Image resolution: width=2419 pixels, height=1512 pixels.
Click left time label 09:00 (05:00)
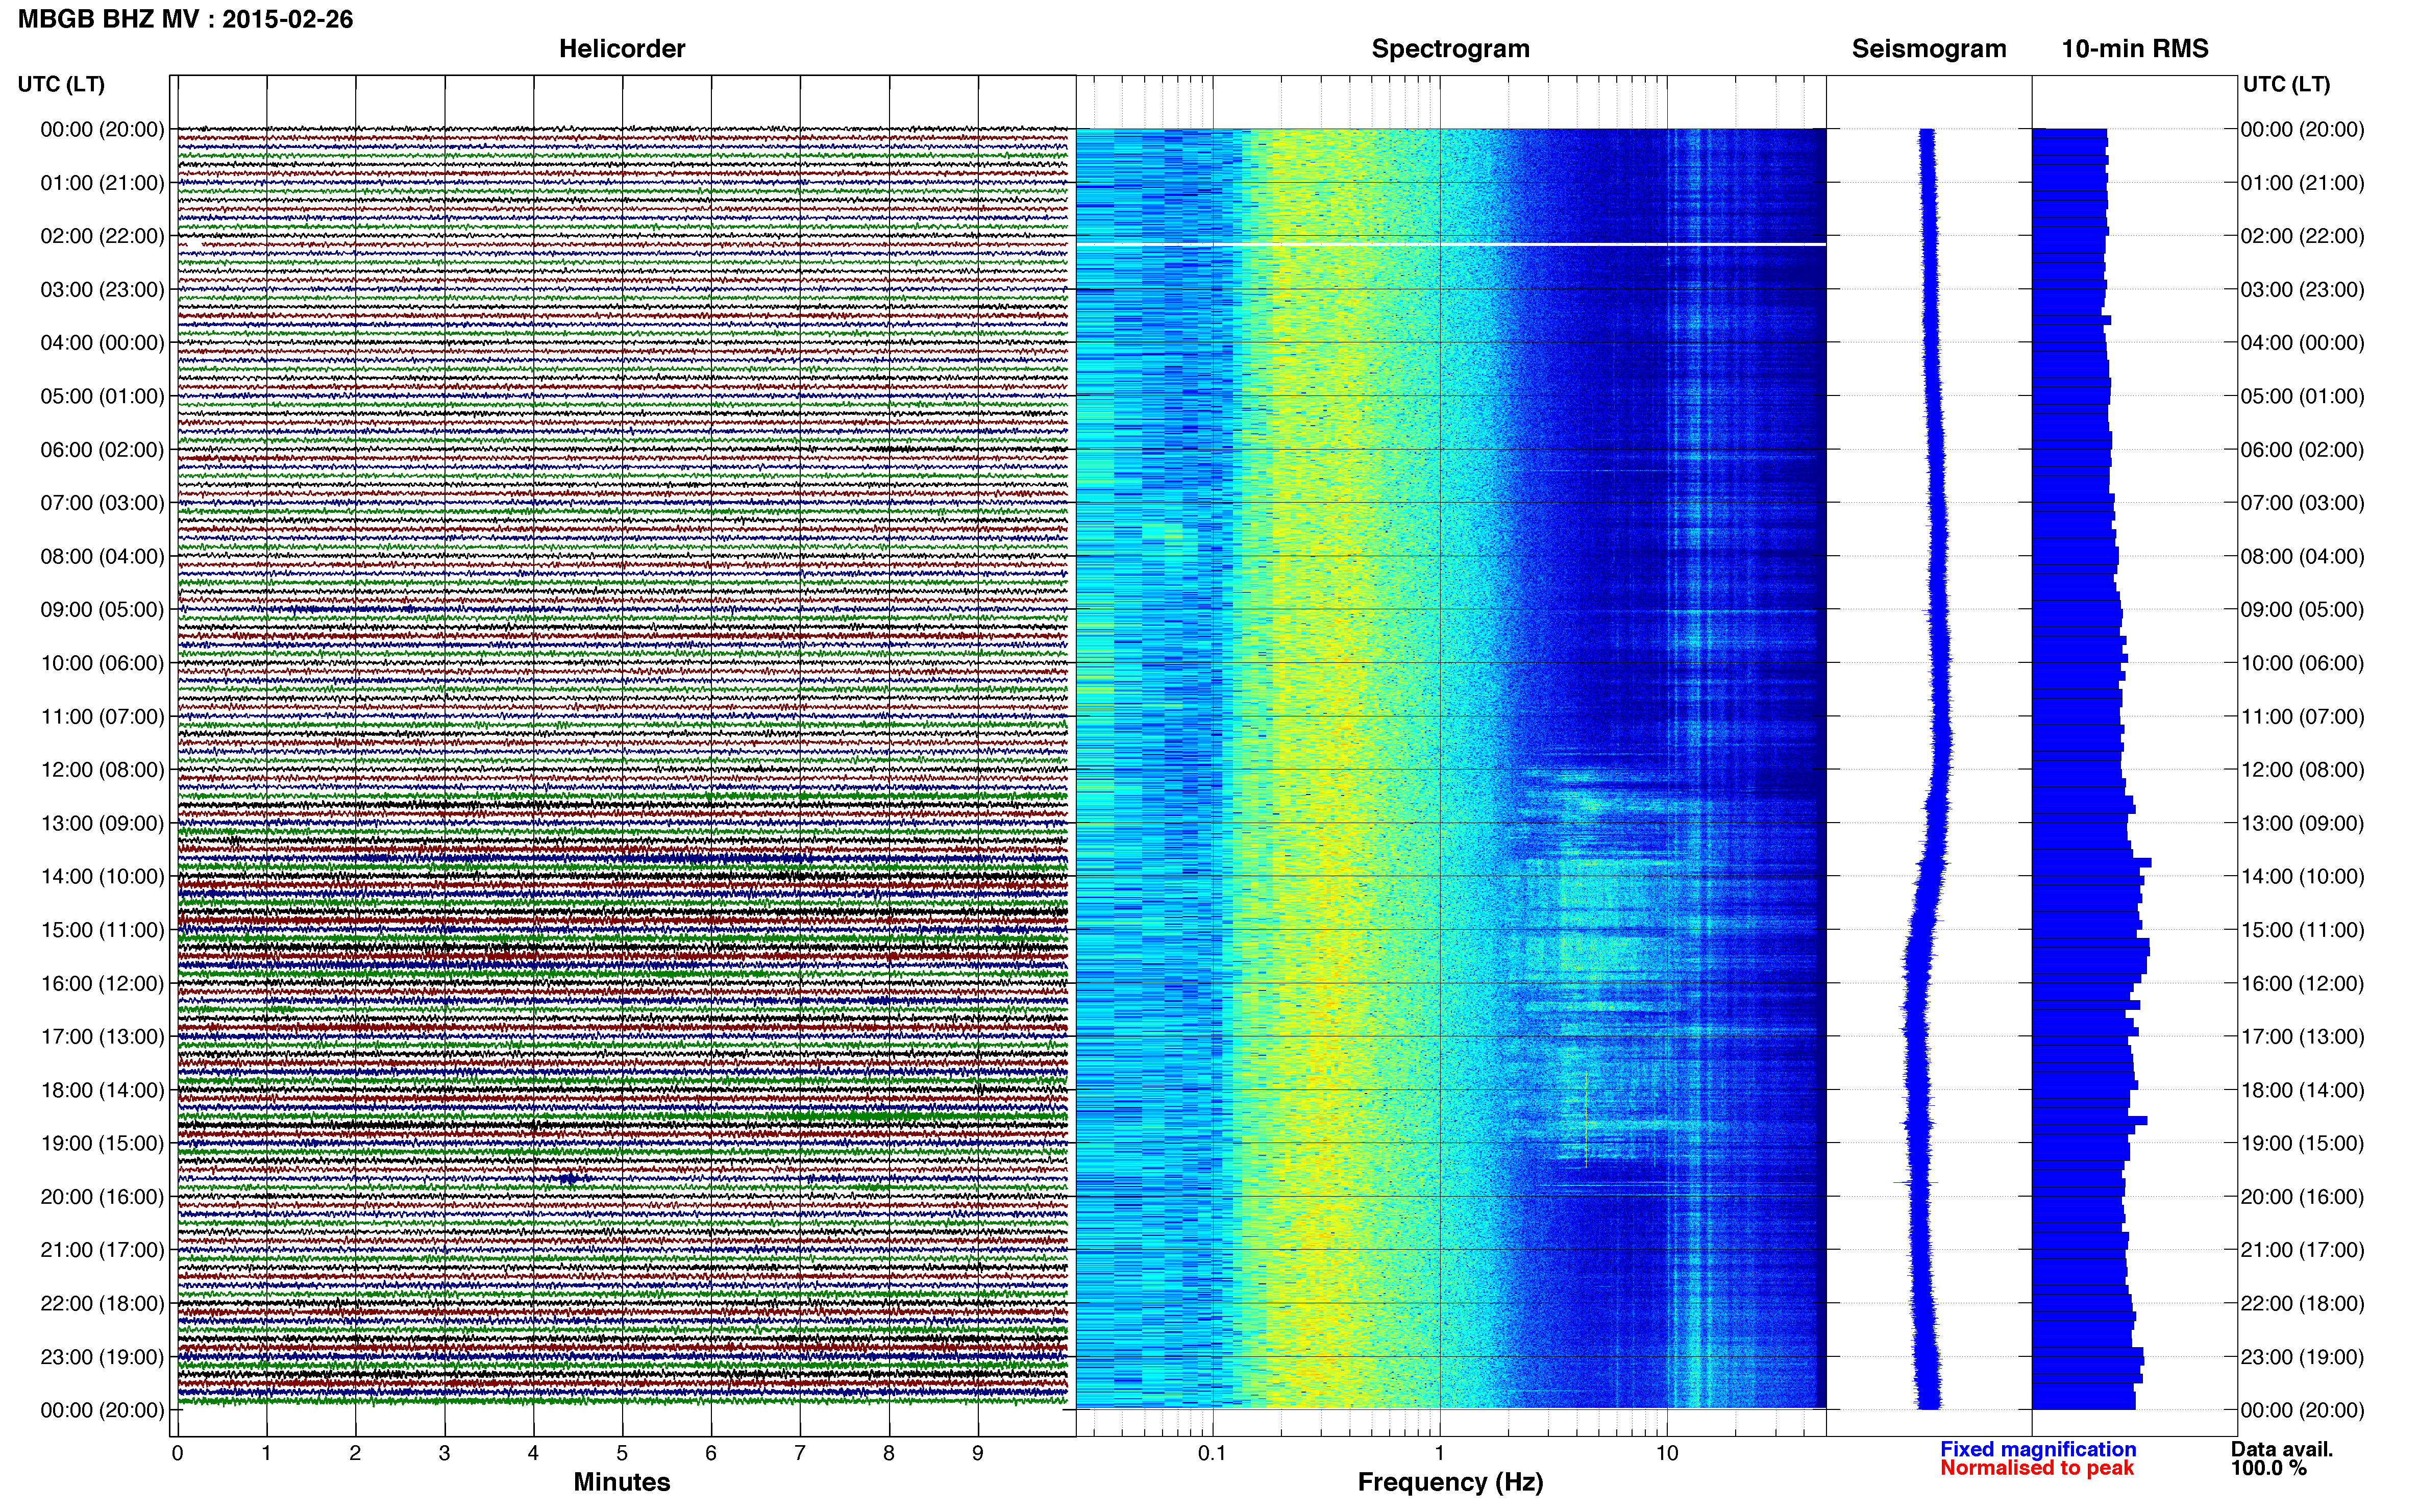pyautogui.click(x=102, y=609)
